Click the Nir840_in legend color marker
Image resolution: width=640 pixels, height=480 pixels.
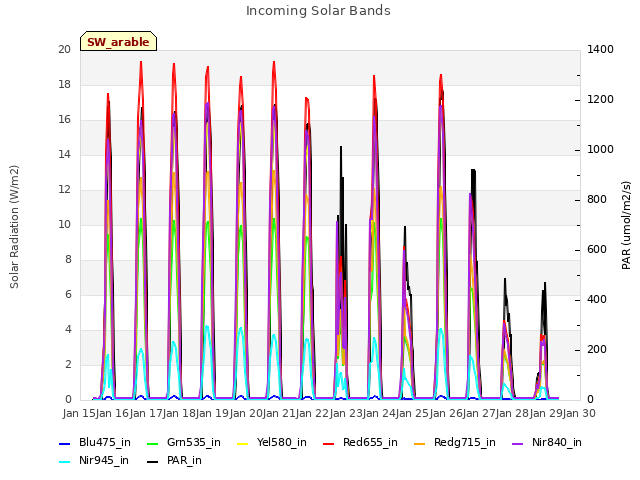(x=518, y=444)
